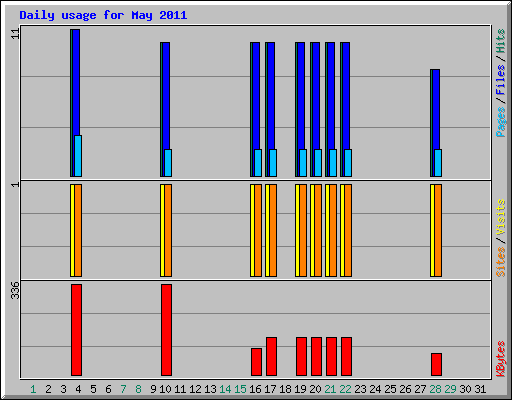
Task: Click the 'Hits' legend label
Action: [x=501, y=41]
